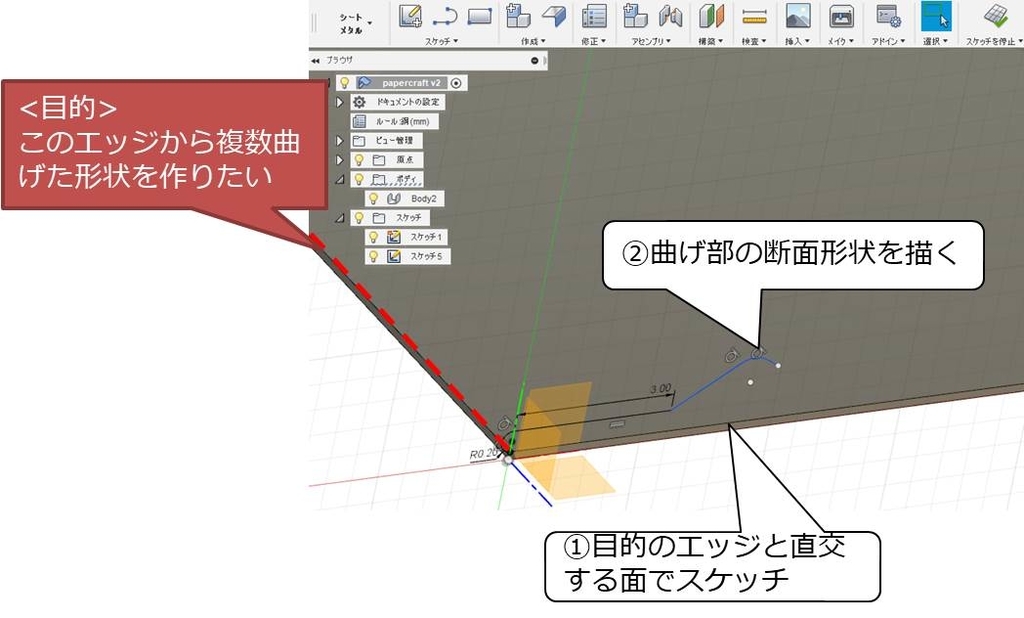Image resolution: width=1024 pixels, height=618 pixels.
Task: Click the Create Flange tool icon
Action: pos(551,15)
